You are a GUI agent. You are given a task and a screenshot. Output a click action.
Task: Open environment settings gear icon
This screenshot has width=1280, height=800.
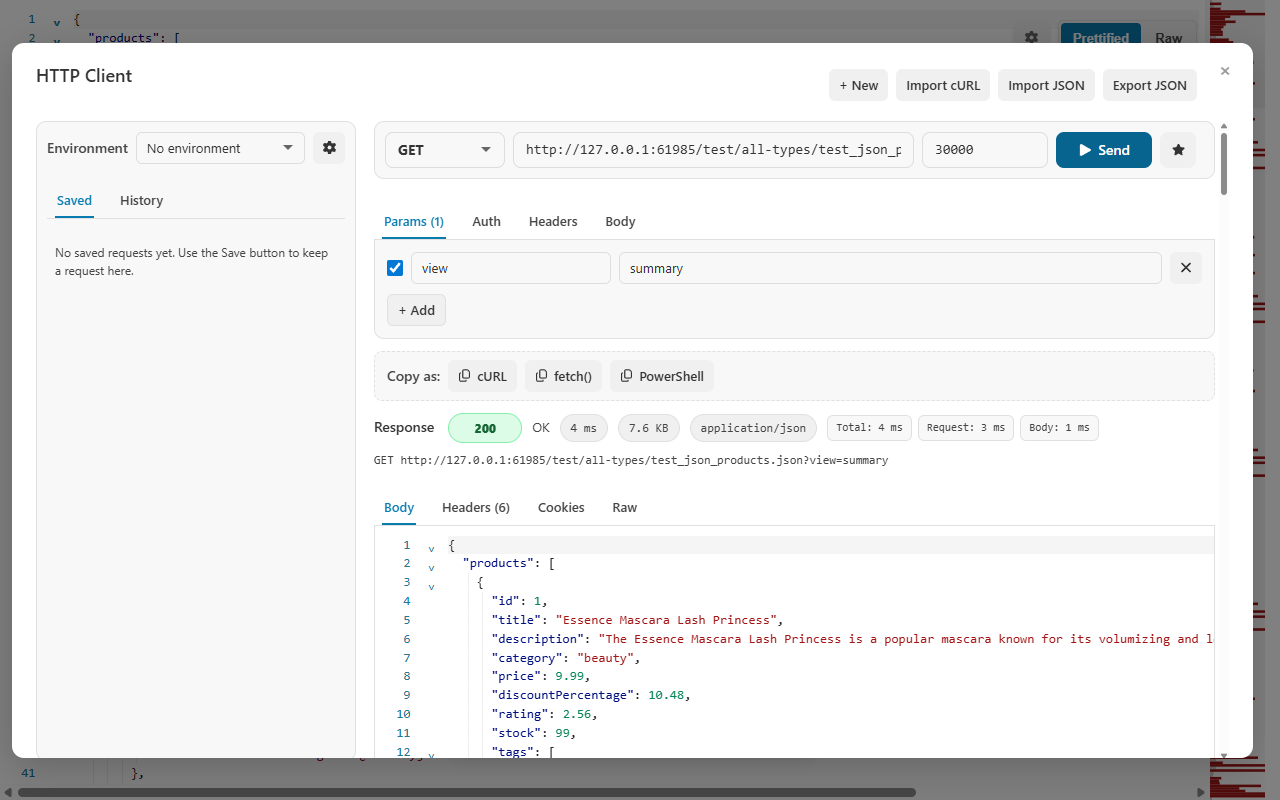click(329, 148)
